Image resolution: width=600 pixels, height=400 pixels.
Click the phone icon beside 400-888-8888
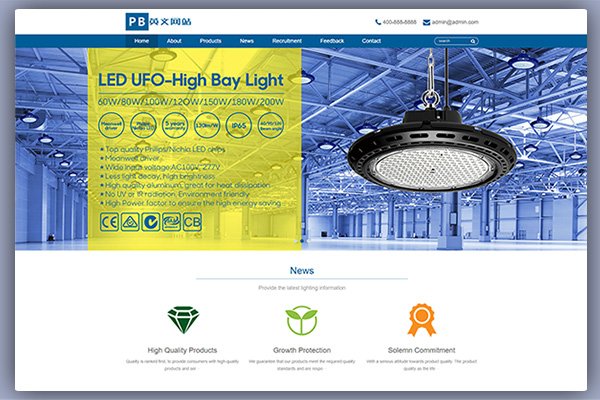378,22
